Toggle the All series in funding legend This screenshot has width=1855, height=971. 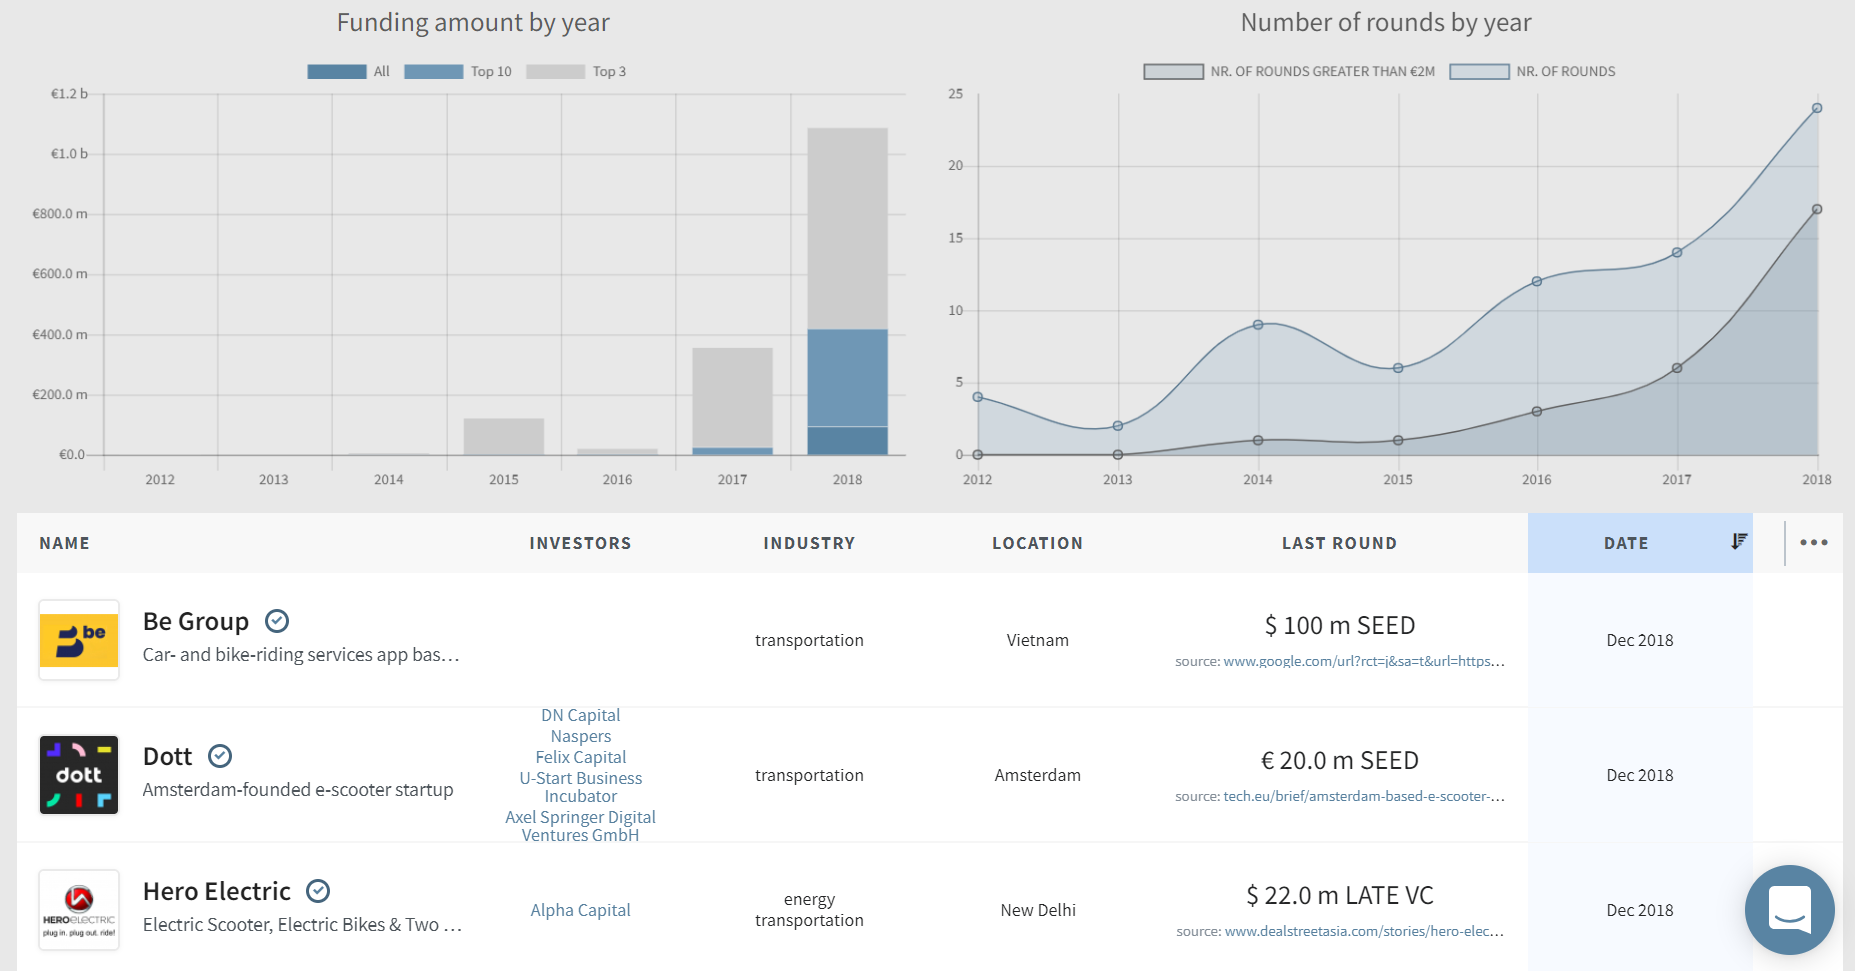point(348,72)
